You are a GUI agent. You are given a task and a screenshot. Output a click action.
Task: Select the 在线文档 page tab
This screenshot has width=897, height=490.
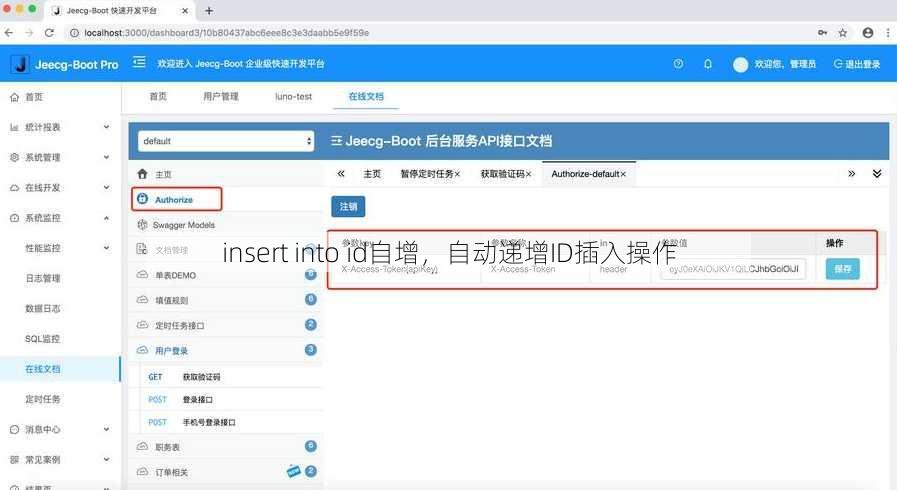[x=366, y=96]
